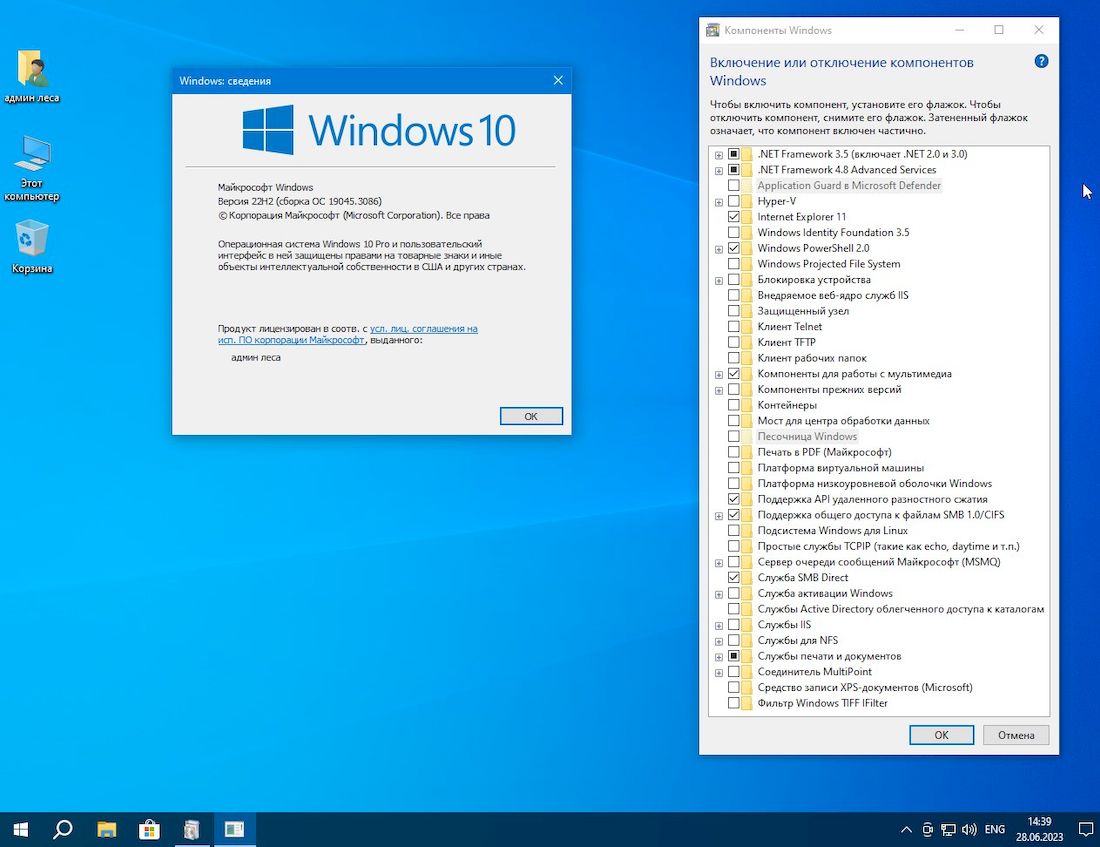1100x847 pixels.
Task: Select 'Средство записи XPS-документов (Microsoft)' row
Action: (865, 687)
